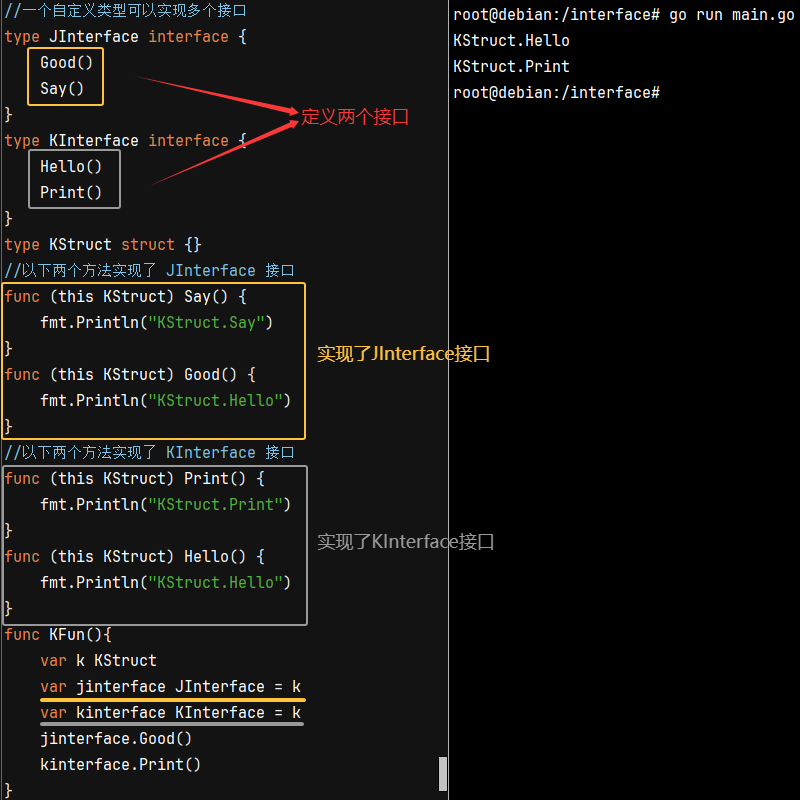Click the KStruct.Hello output line in terminal
This screenshot has width=800, height=800.
(511, 41)
